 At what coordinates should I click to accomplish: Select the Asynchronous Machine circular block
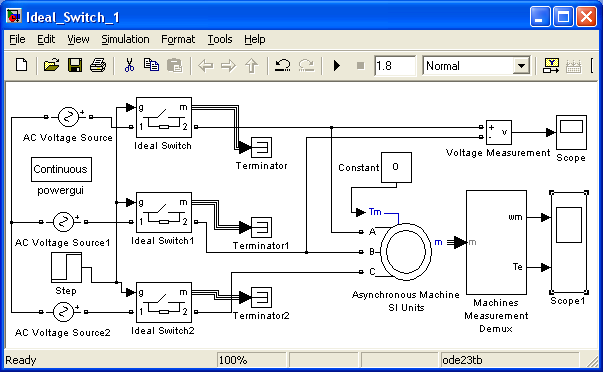pos(406,251)
